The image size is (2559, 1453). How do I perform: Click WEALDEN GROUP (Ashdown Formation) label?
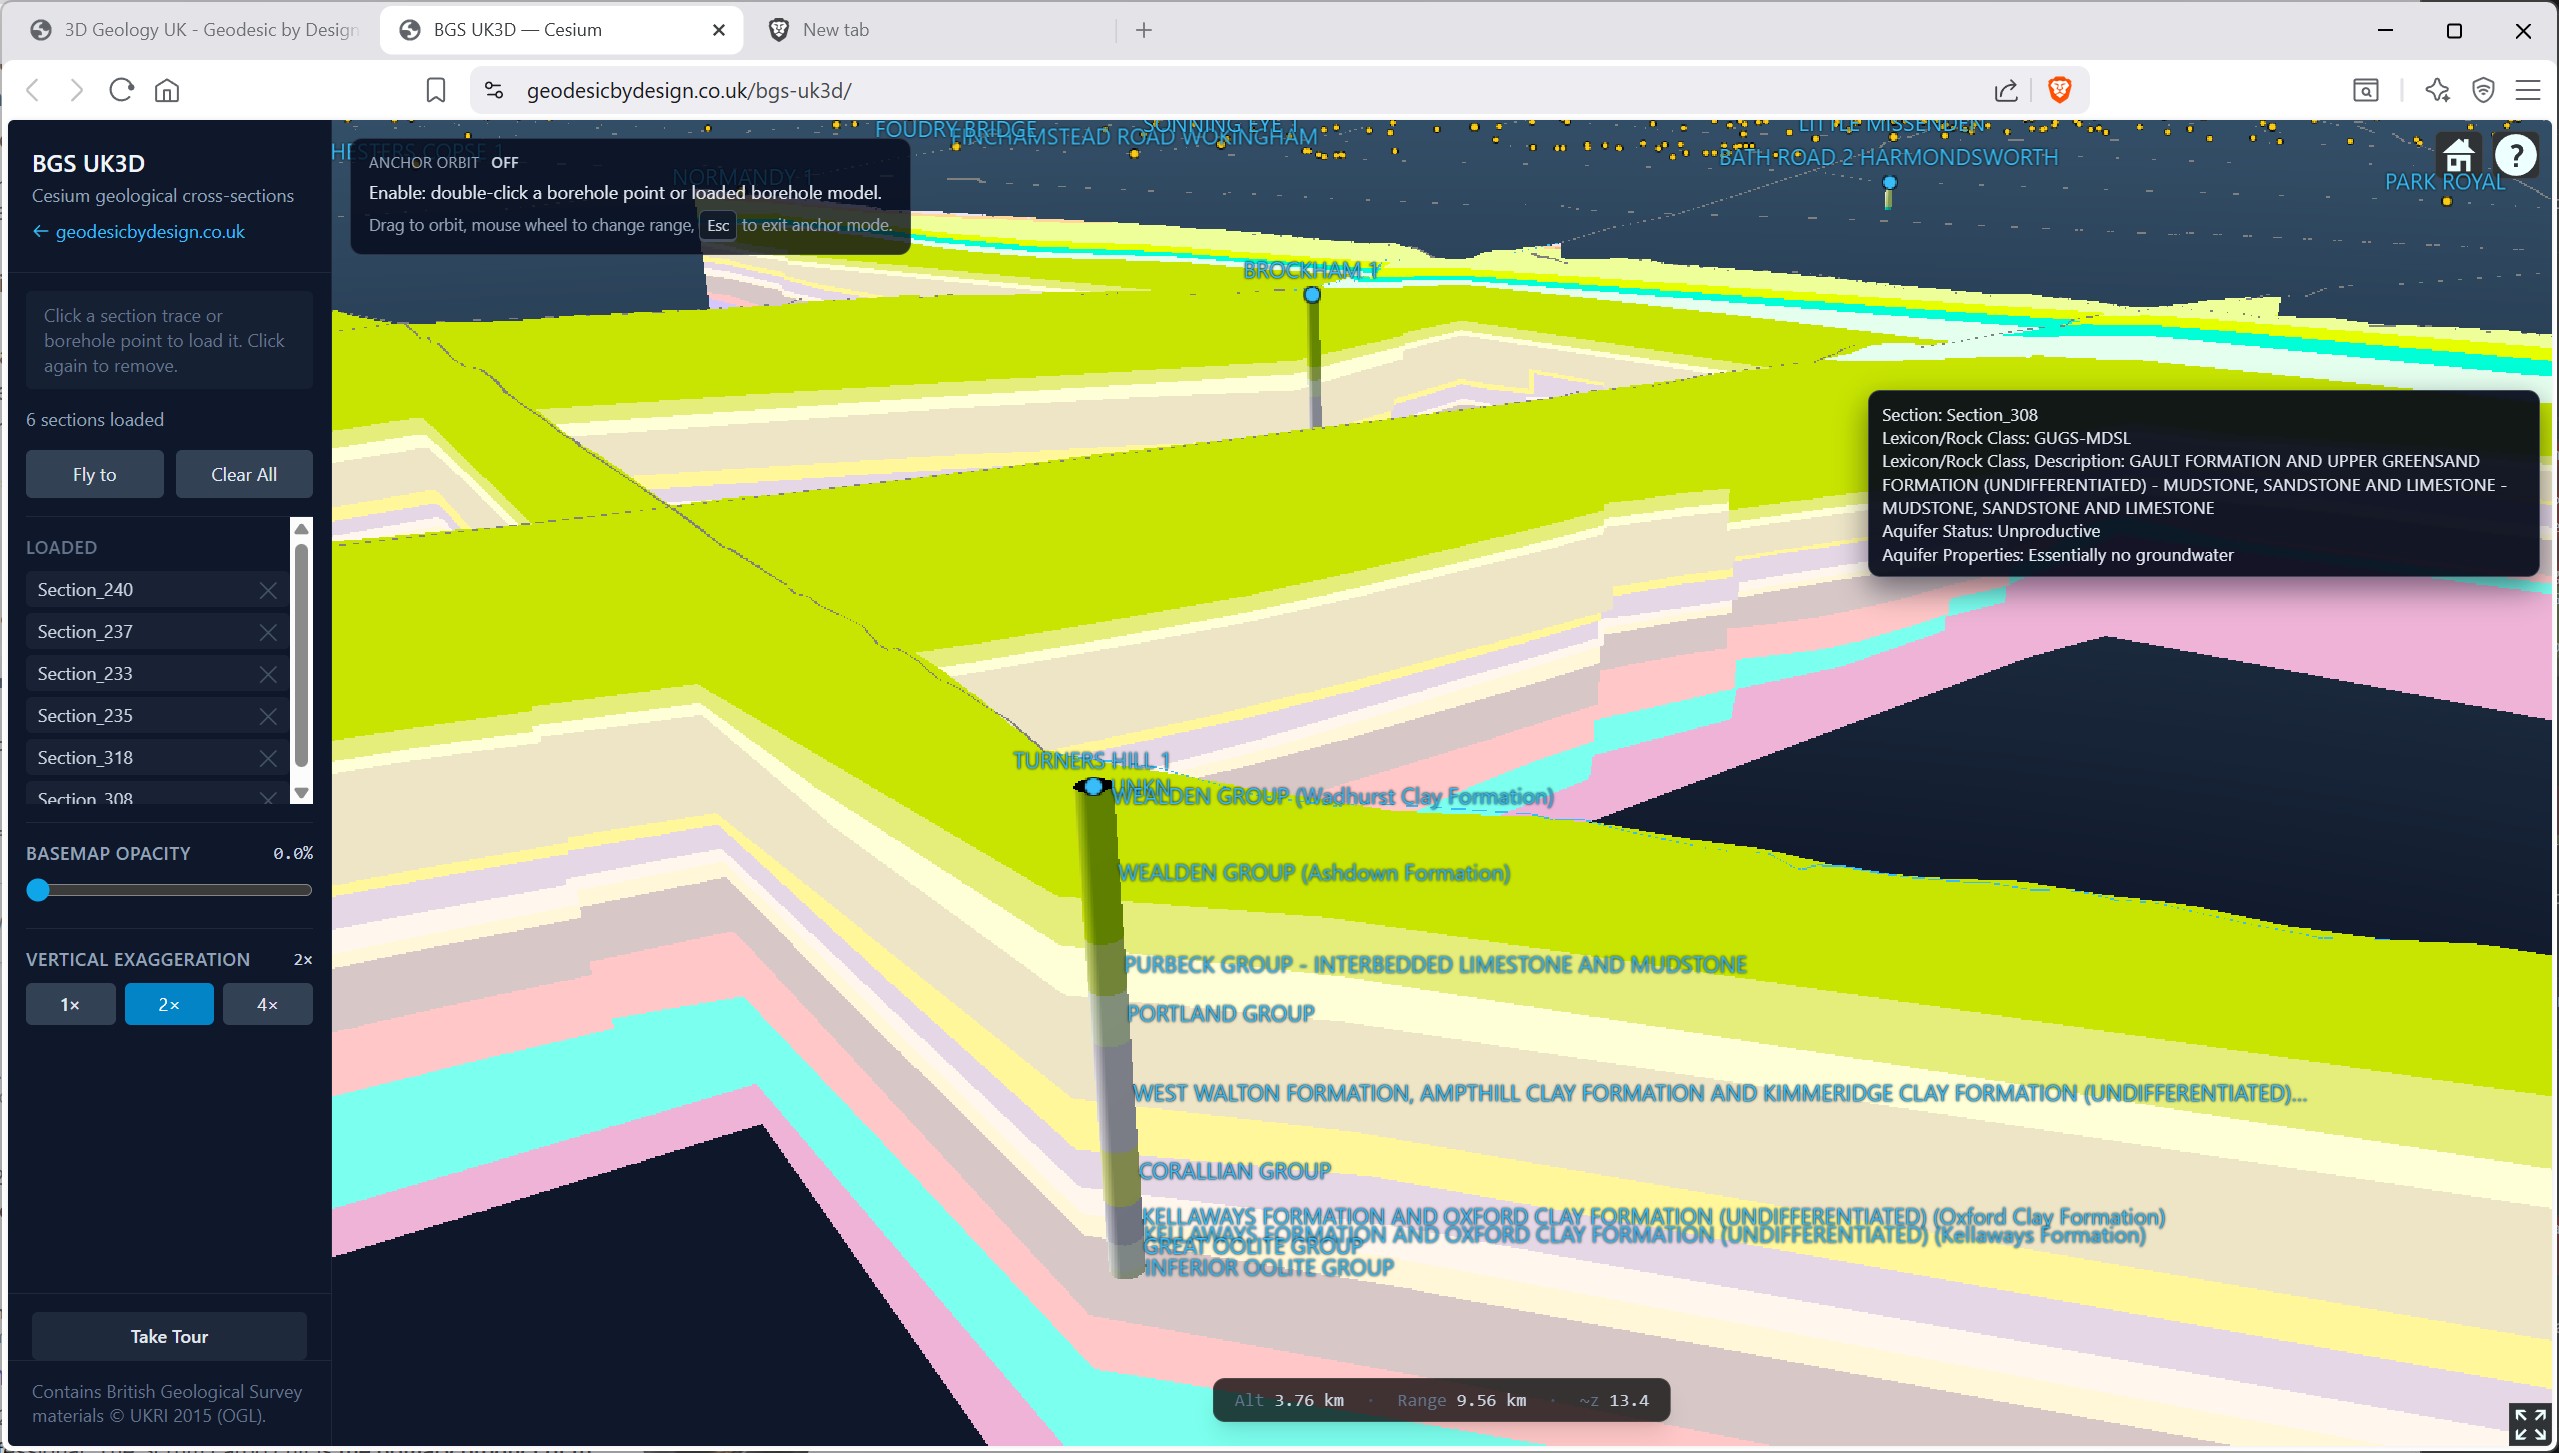coord(1314,873)
